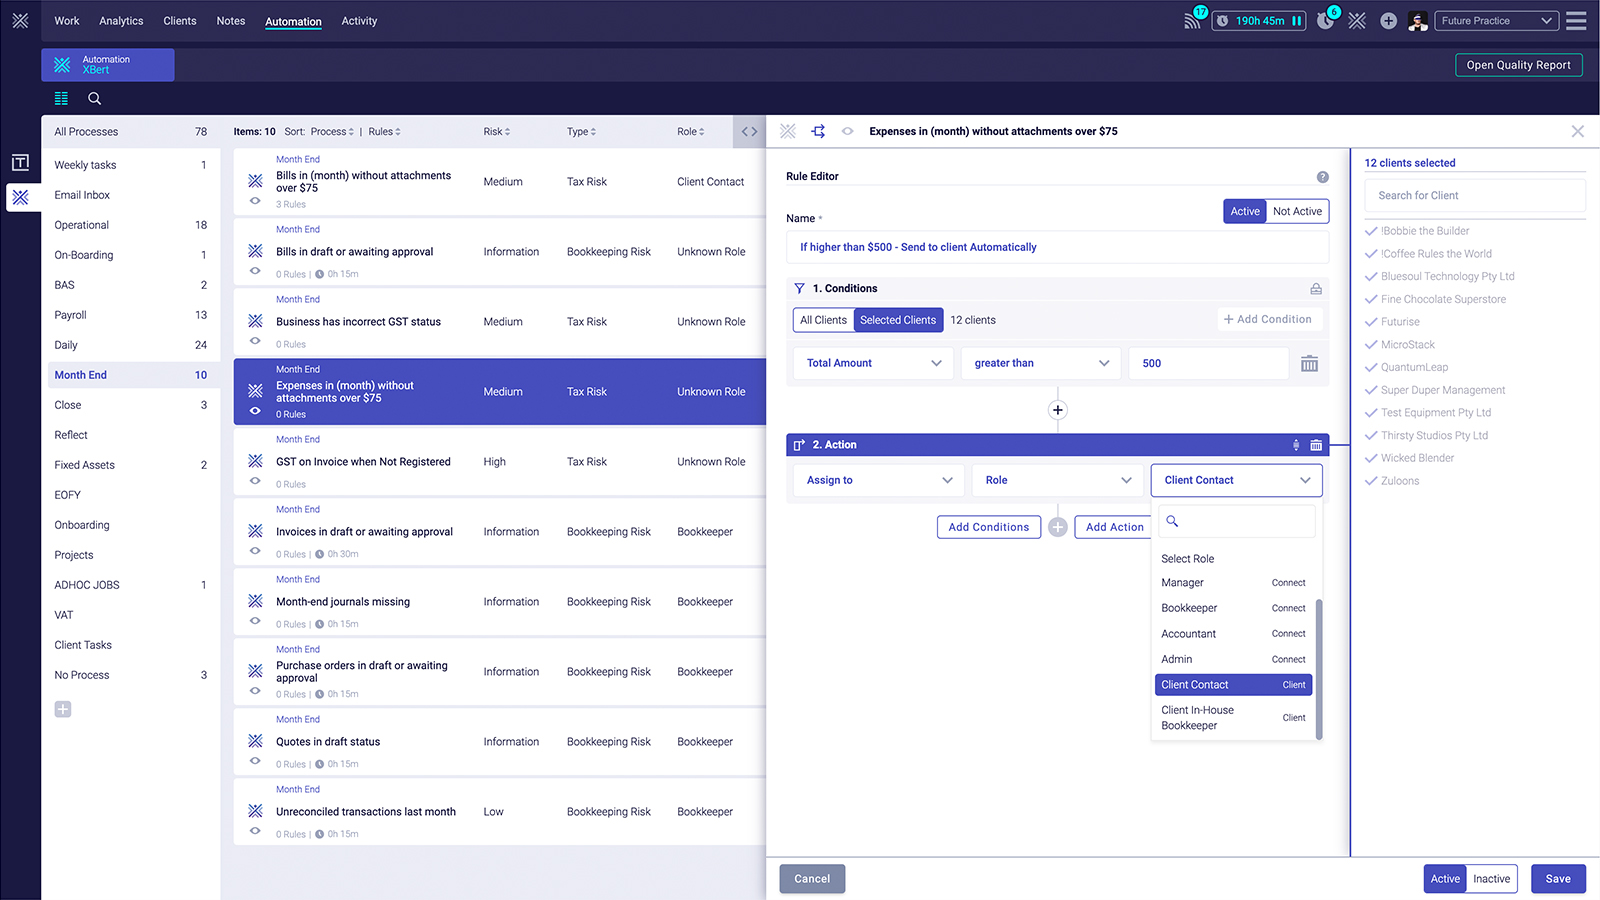The image size is (1600, 900).
Task: Sort list by Role column
Action: [x=690, y=132]
